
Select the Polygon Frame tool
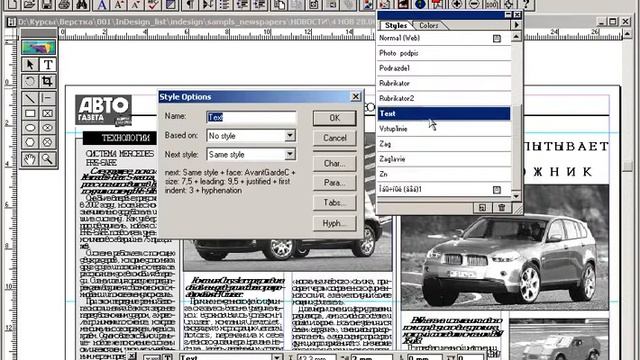click(48, 142)
